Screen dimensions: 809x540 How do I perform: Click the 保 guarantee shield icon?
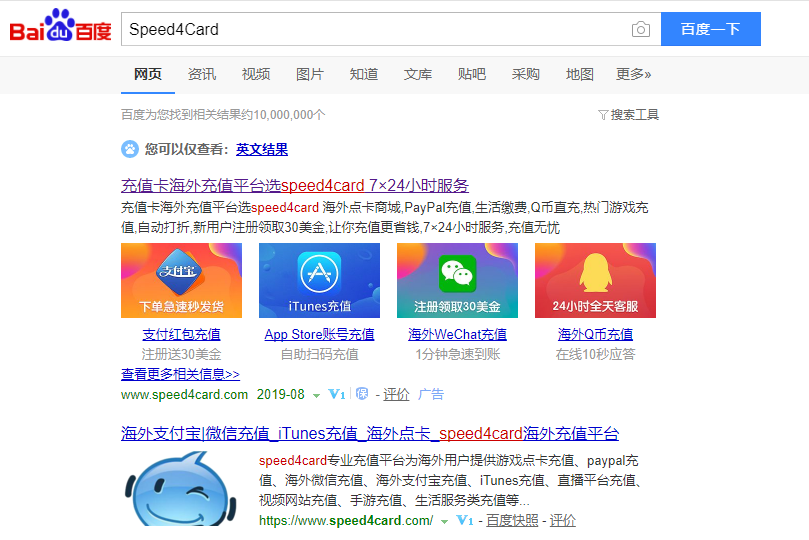tap(362, 394)
